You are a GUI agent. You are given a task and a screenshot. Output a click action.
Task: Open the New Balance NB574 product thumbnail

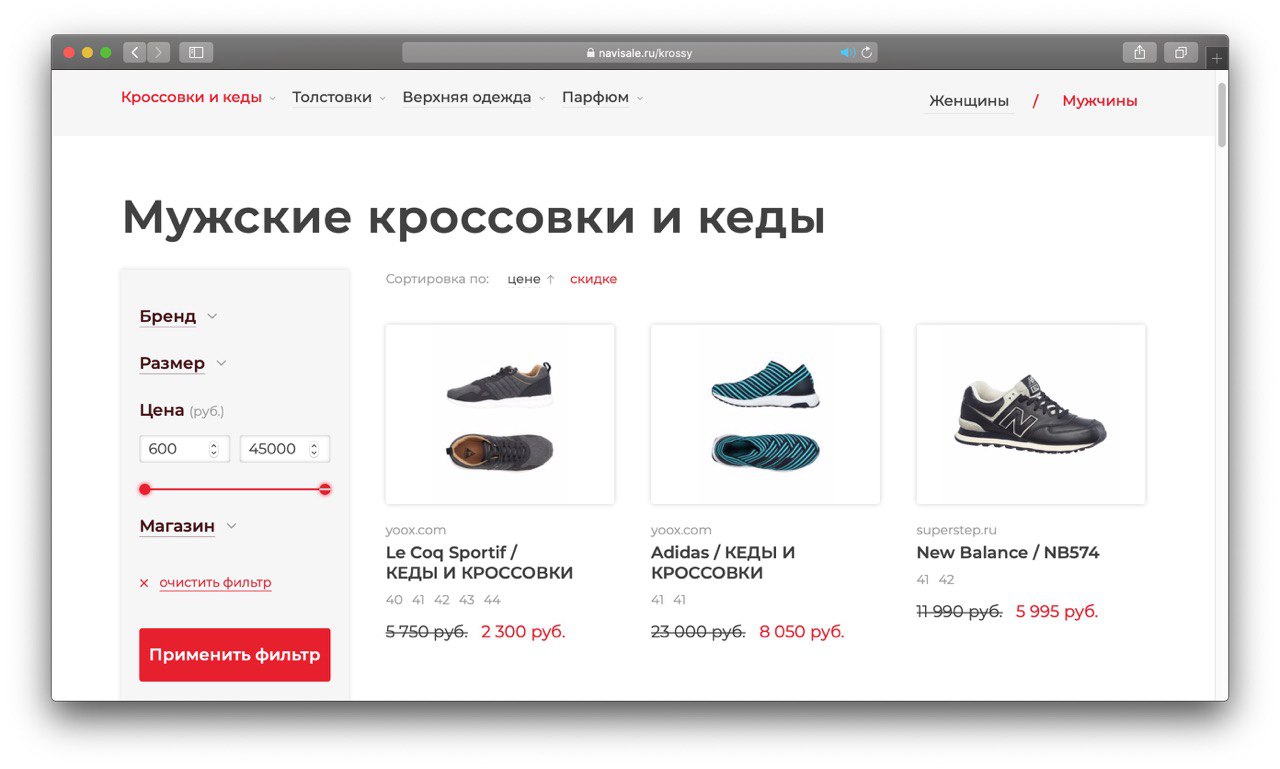coord(1030,414)
